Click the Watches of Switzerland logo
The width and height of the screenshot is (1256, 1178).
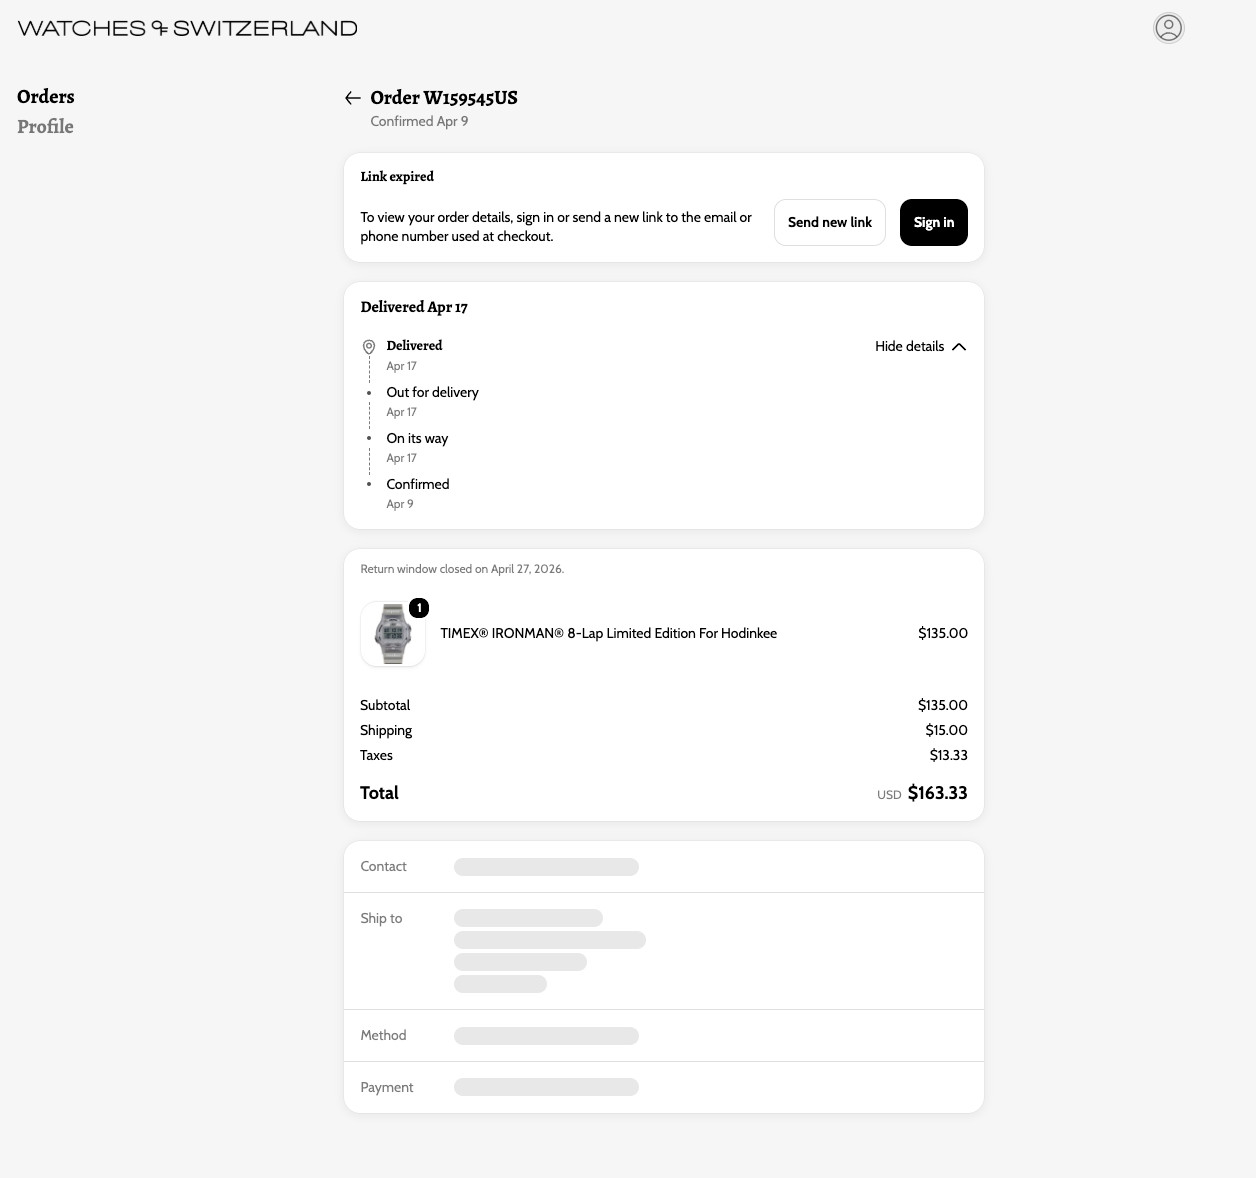[x=187, y=28]
